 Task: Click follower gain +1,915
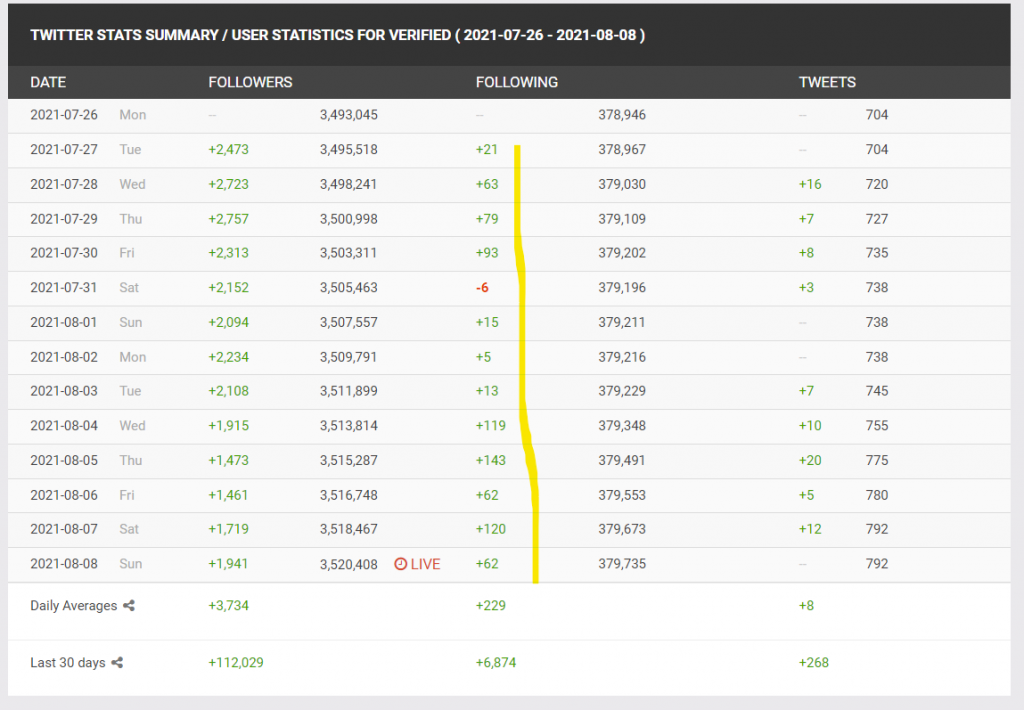click(229, 425)
